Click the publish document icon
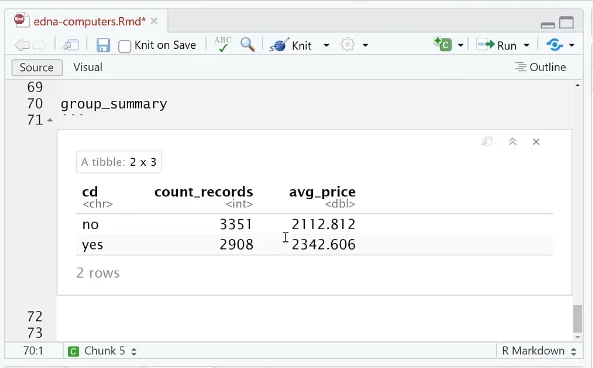 (554, 45)
